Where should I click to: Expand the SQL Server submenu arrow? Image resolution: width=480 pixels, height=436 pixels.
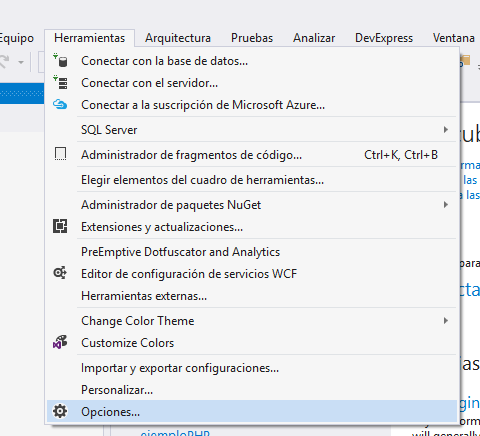(x=446, y=129)
